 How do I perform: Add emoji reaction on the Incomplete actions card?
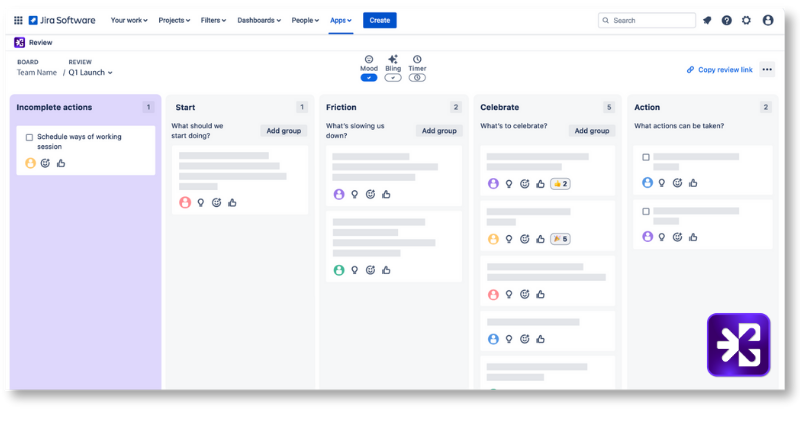45,163
